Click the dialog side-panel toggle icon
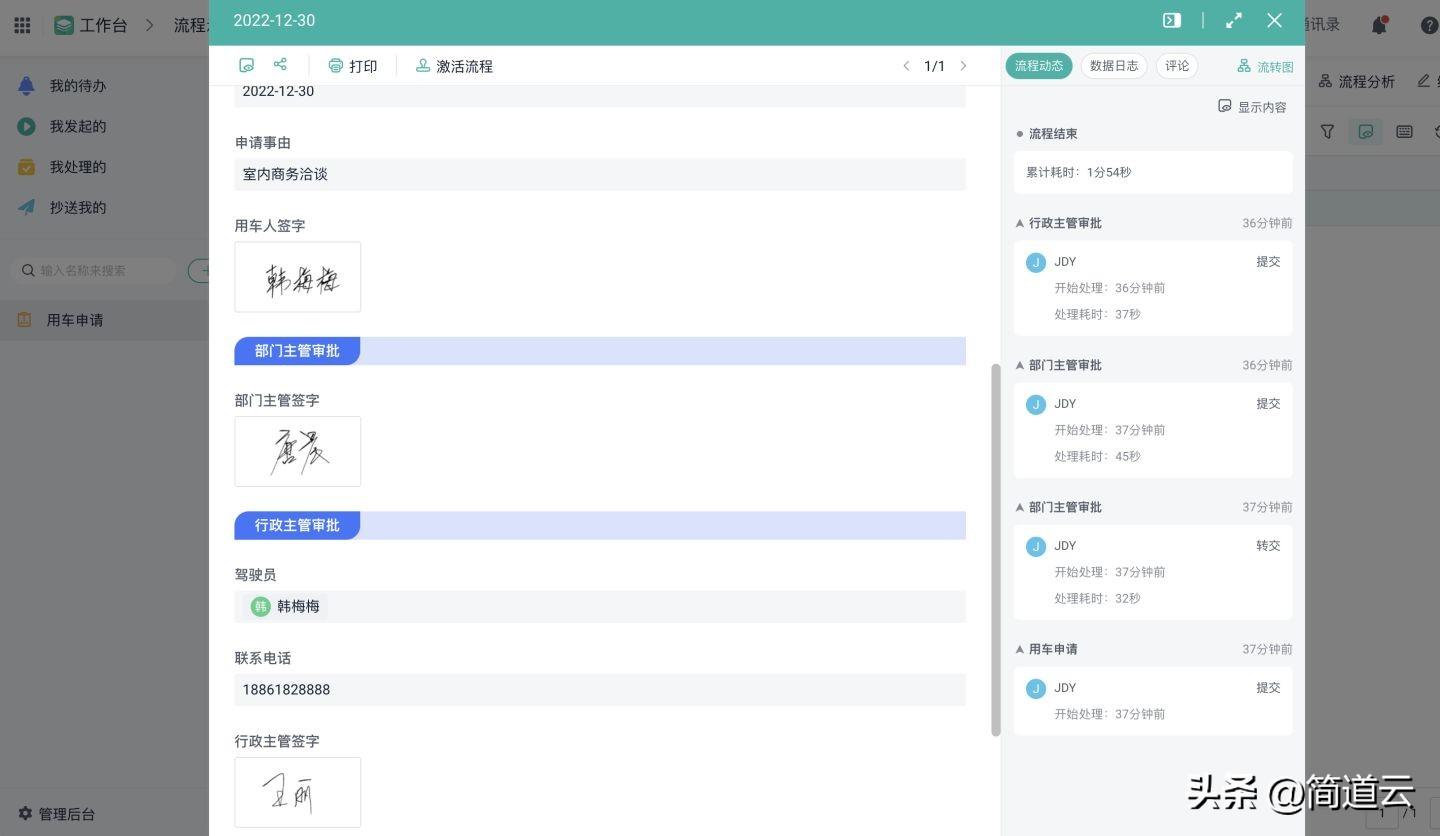The width and height of the screenshot is (1440, 836). (x=1172, y=20)
